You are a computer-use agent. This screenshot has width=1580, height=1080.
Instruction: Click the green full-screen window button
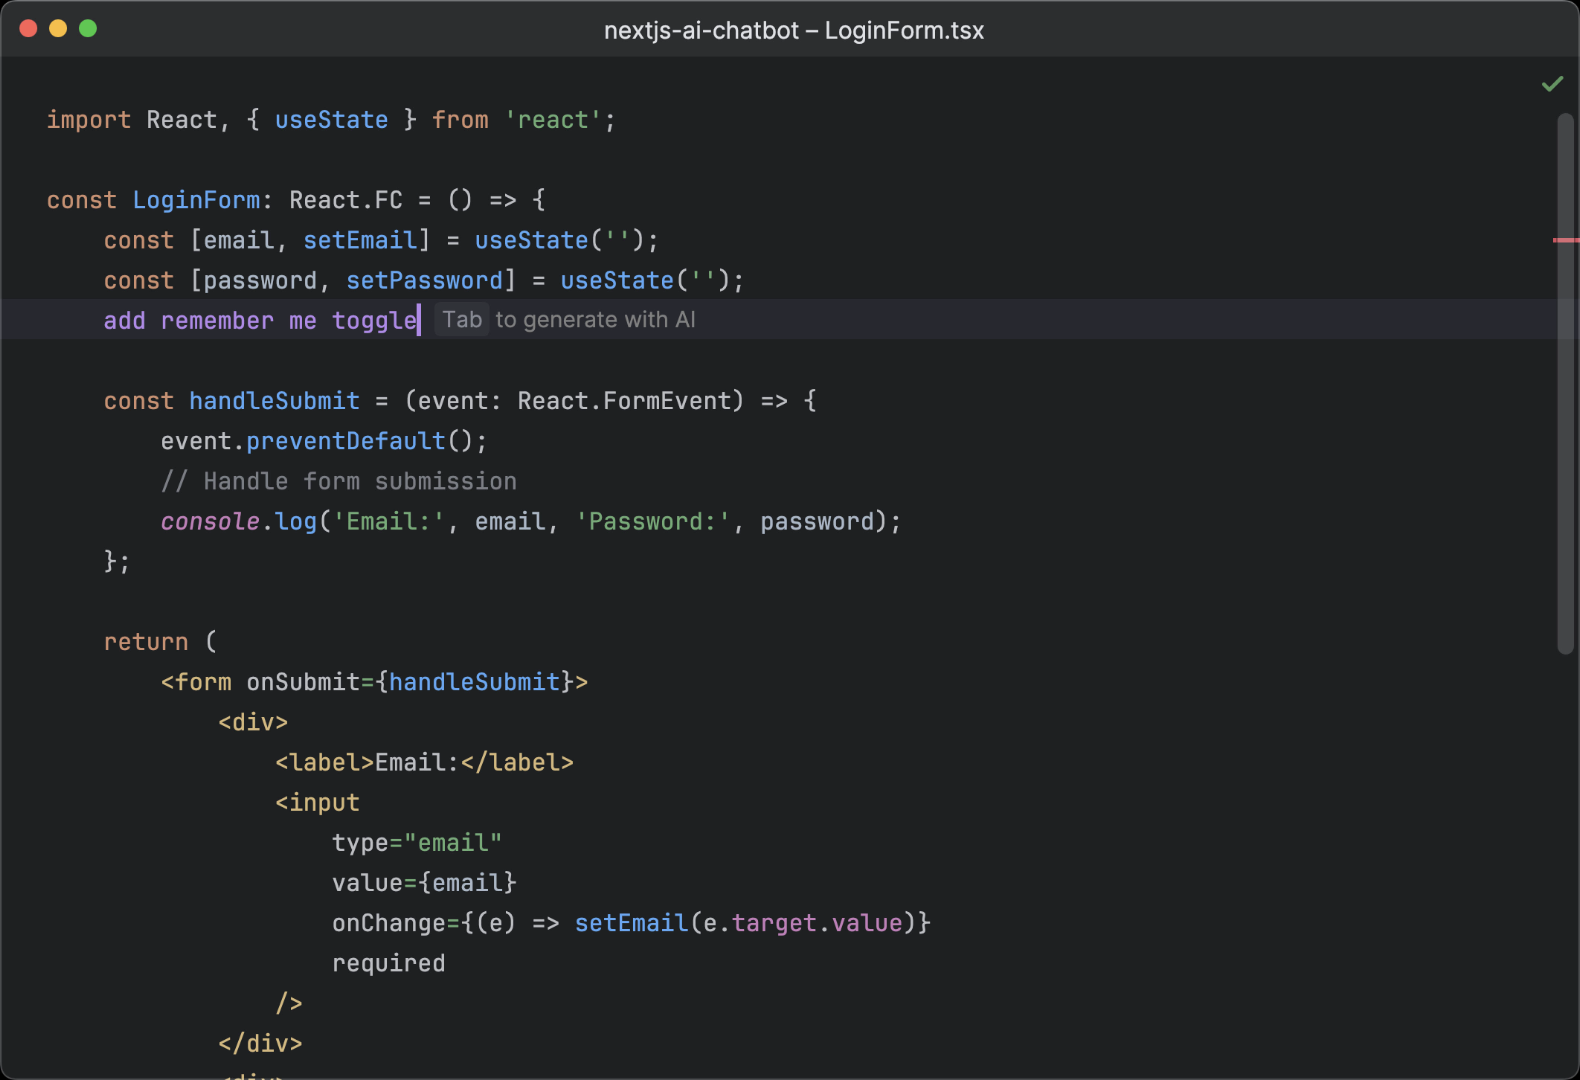click(88, 28)
